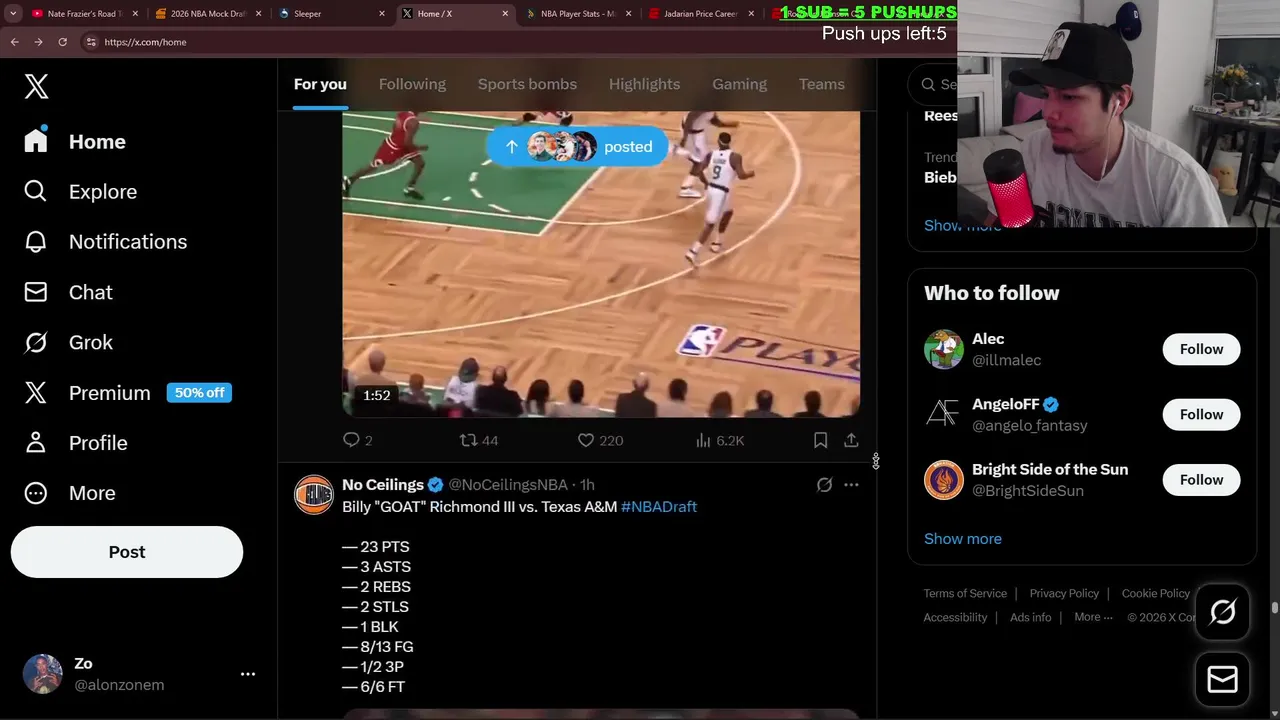Image resolution: width=1280 pixels, height=720 pixels.
Task: Switch to Nate Frazier's Road browser tab
Action: pyautogui.click(x=84, y=14)
